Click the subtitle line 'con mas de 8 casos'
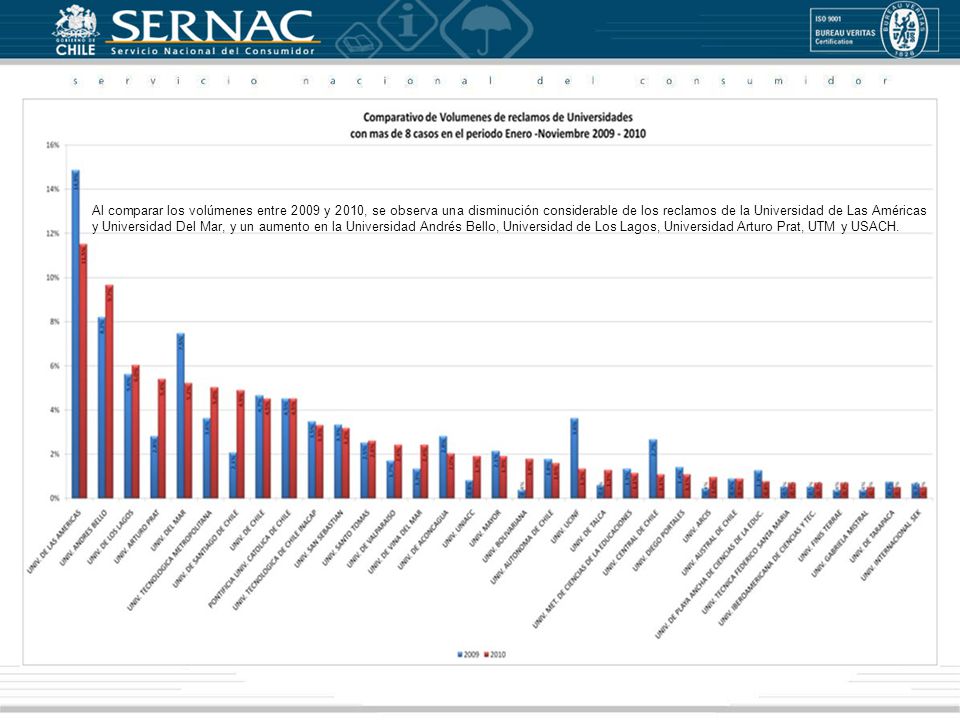Screen dimensions: 960x720 (x=498, y=133)
